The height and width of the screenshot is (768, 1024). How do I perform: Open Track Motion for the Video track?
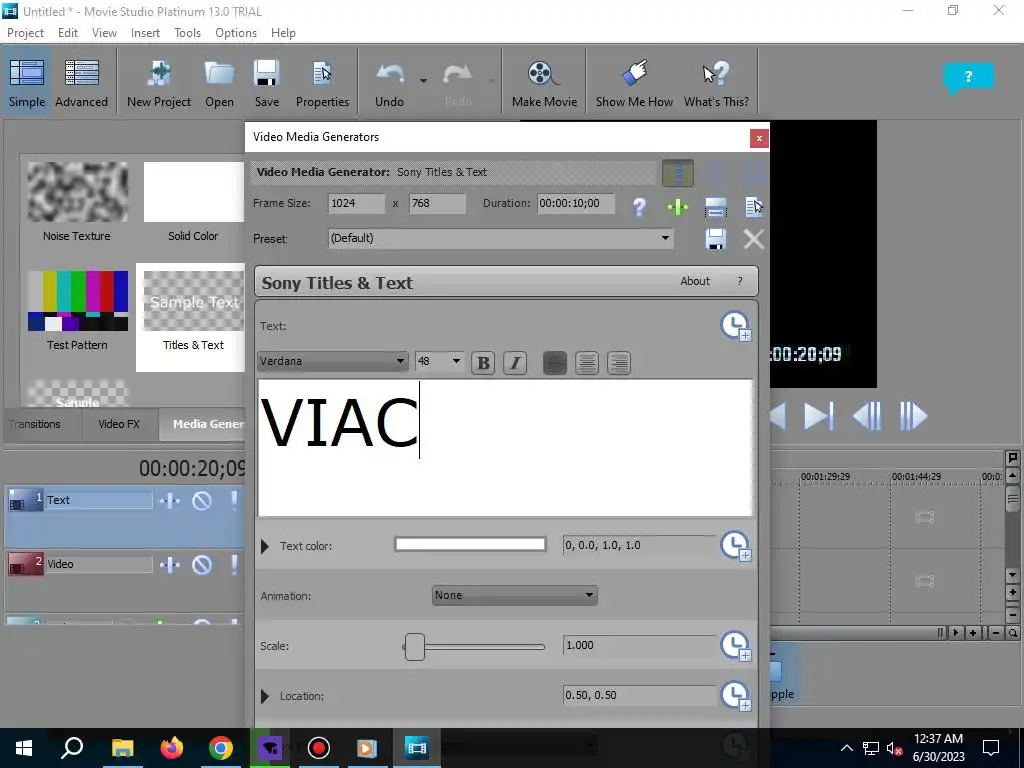170,565
